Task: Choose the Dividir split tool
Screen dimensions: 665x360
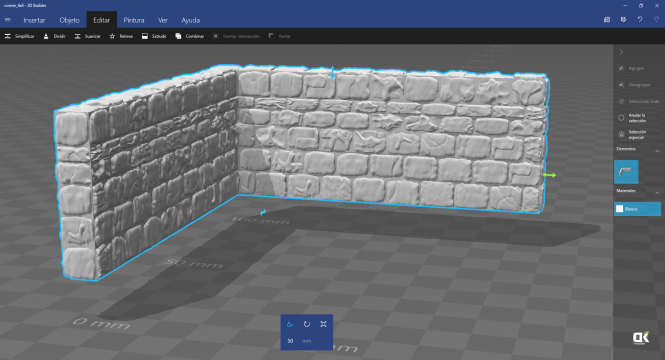Action: [x=55, y=36]
